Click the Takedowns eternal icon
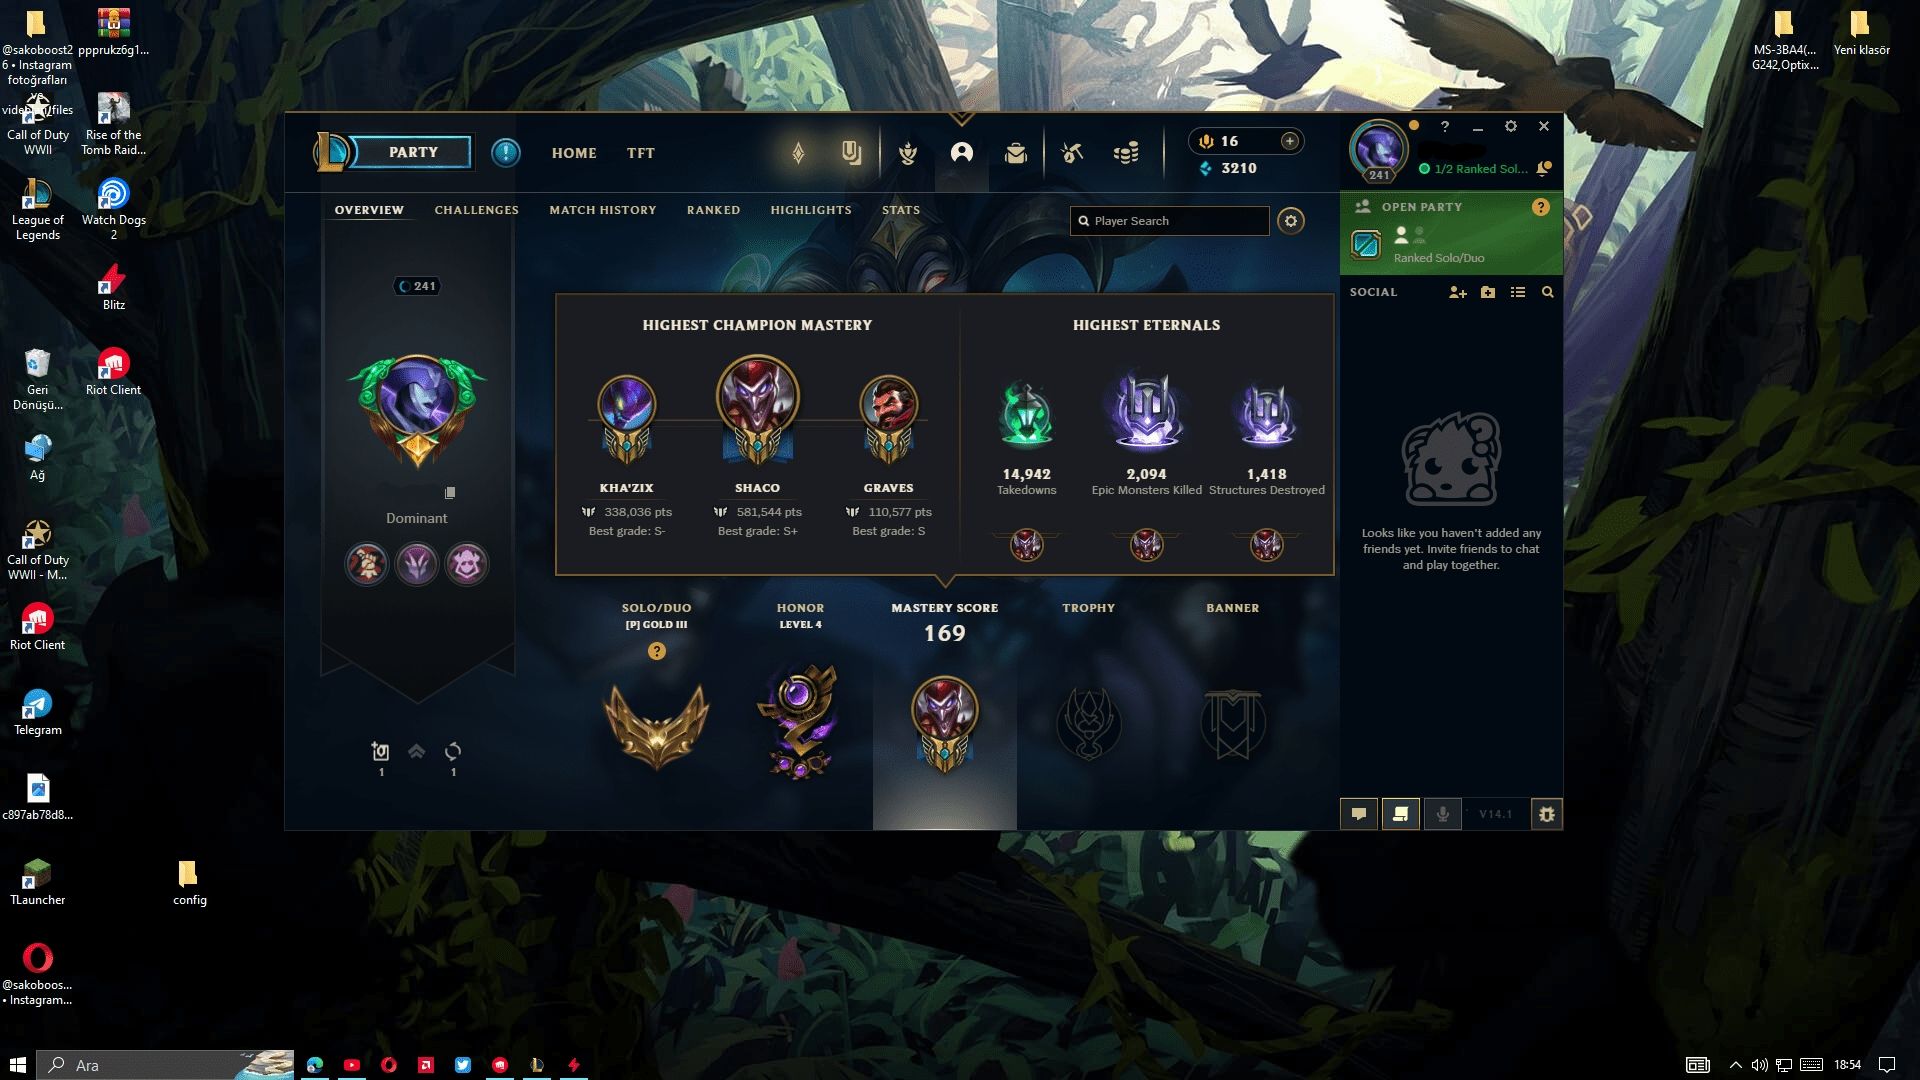The height and width of the screenshot is (1080, 1920). 1026,414
